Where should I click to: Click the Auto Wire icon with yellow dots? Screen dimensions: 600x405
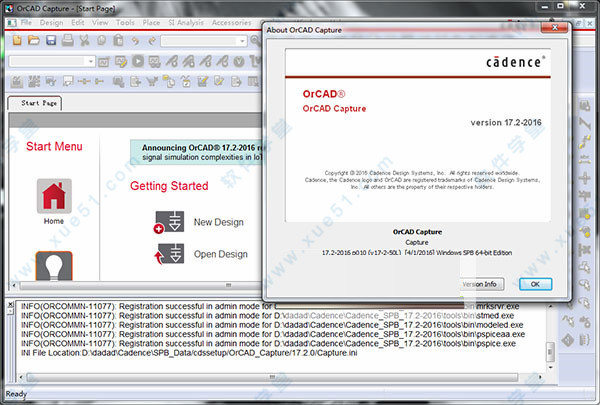click(584, 142)
